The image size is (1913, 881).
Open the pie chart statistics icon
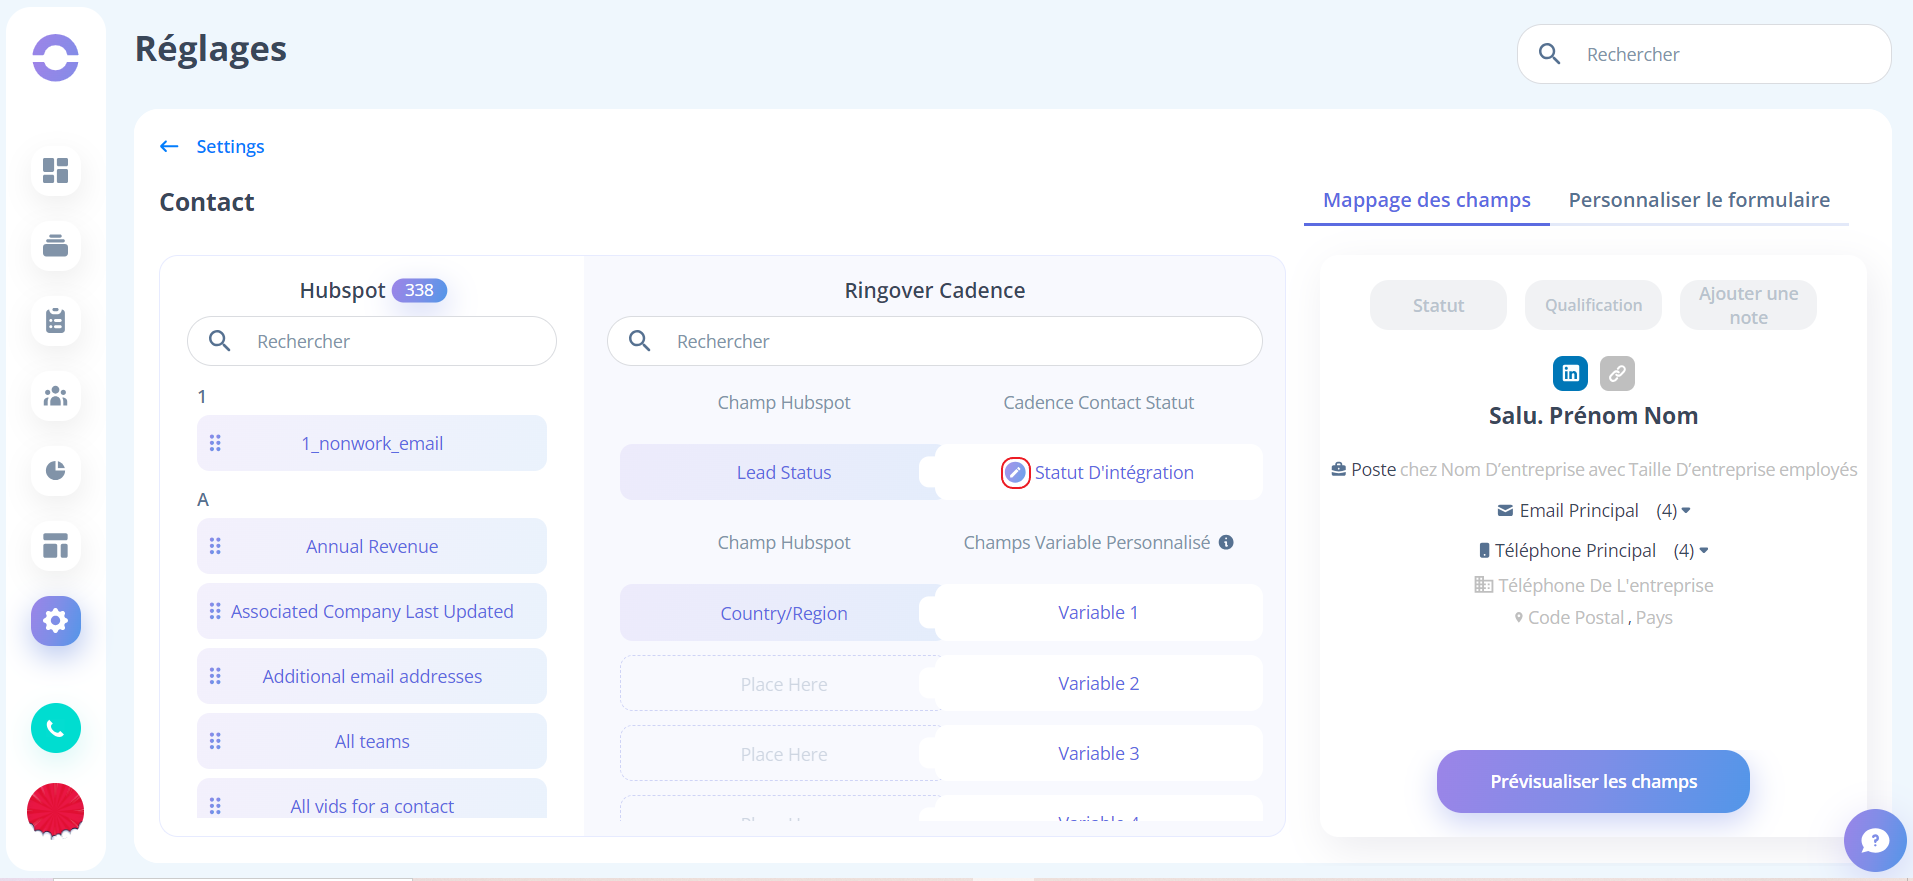pyautogui.click(x=56, y=471)
